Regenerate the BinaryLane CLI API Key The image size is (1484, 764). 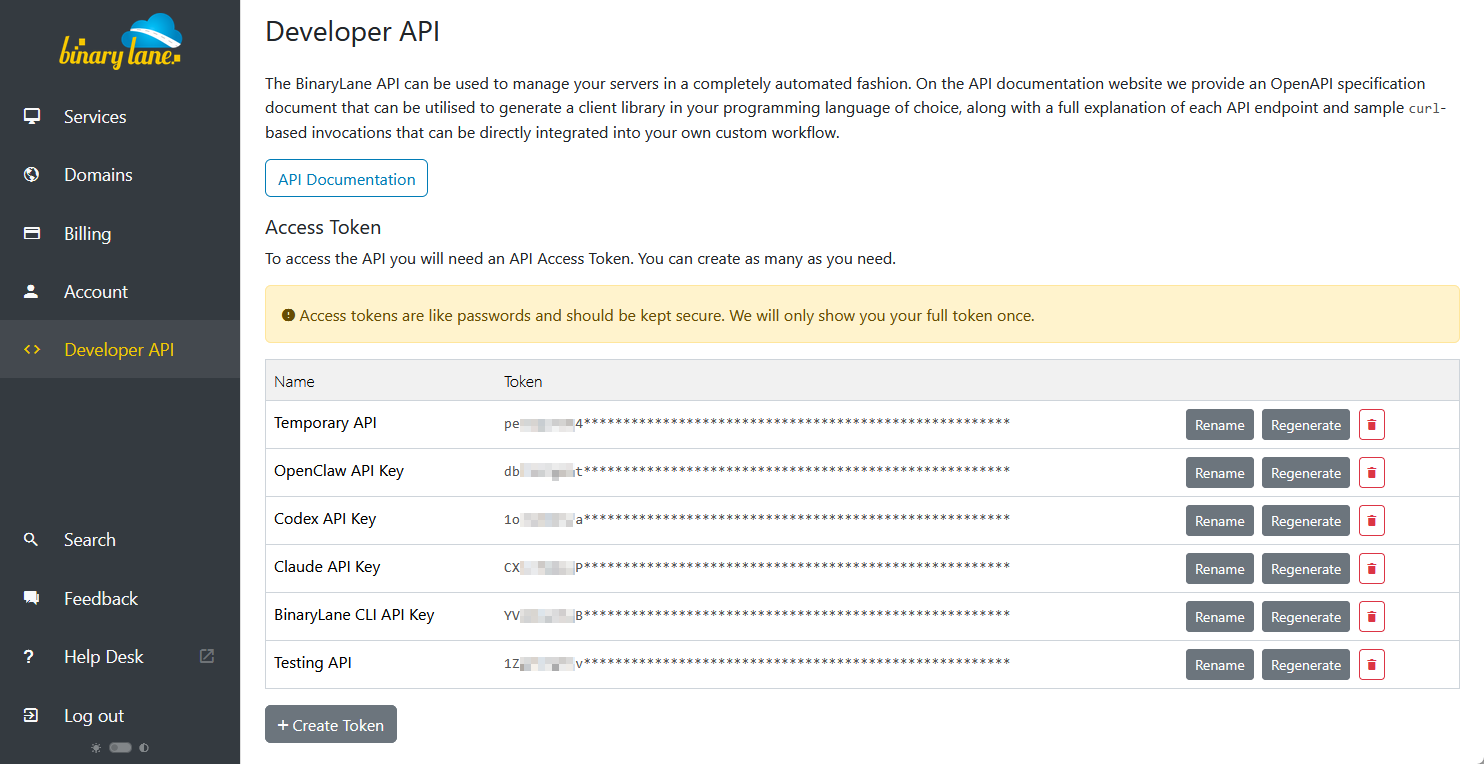point(1306,616)
